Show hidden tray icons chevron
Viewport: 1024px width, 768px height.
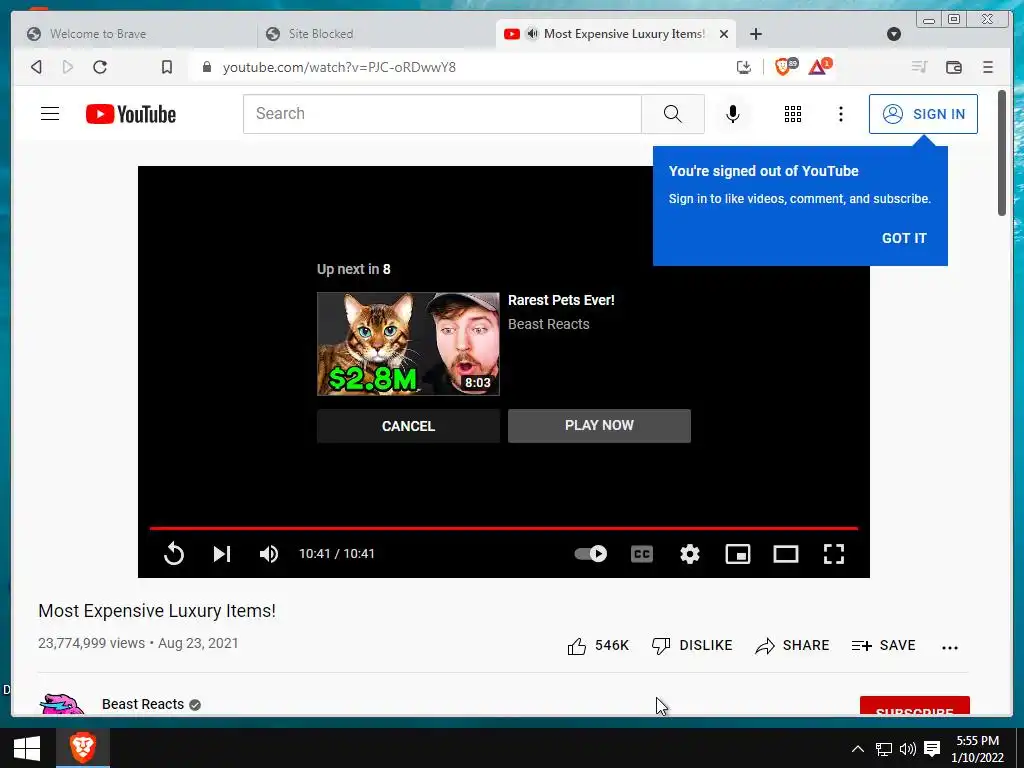(858, 748)
